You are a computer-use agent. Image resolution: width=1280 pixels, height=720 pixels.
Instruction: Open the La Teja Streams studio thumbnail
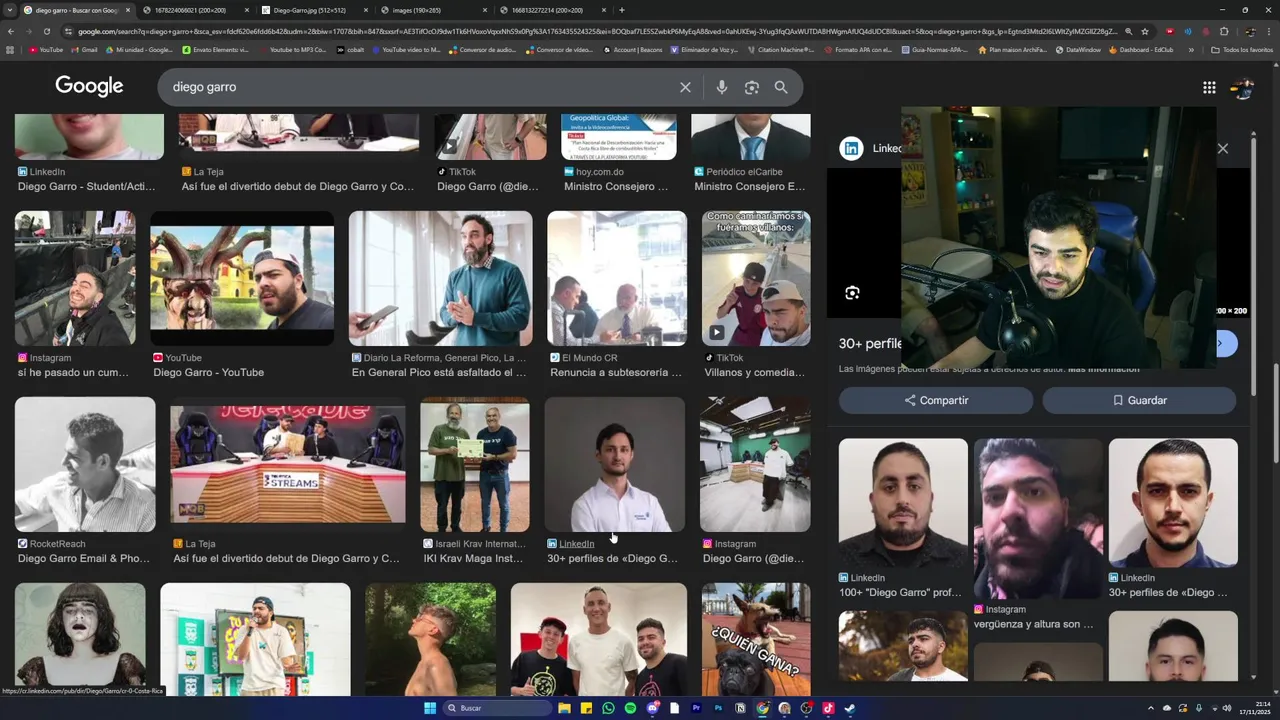coord(288,464)
